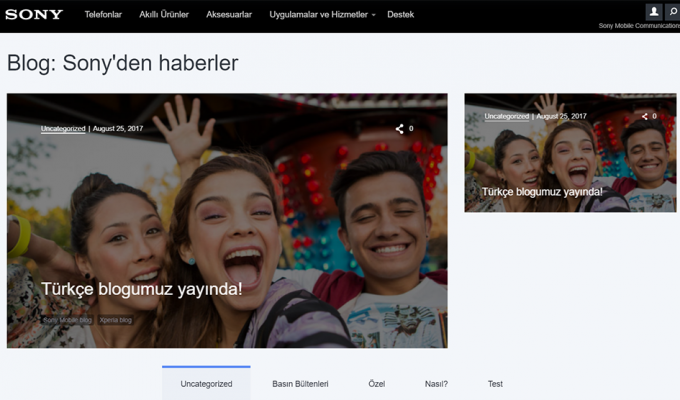
Task: Switch to Özel tab
Action: pos(376,384)
